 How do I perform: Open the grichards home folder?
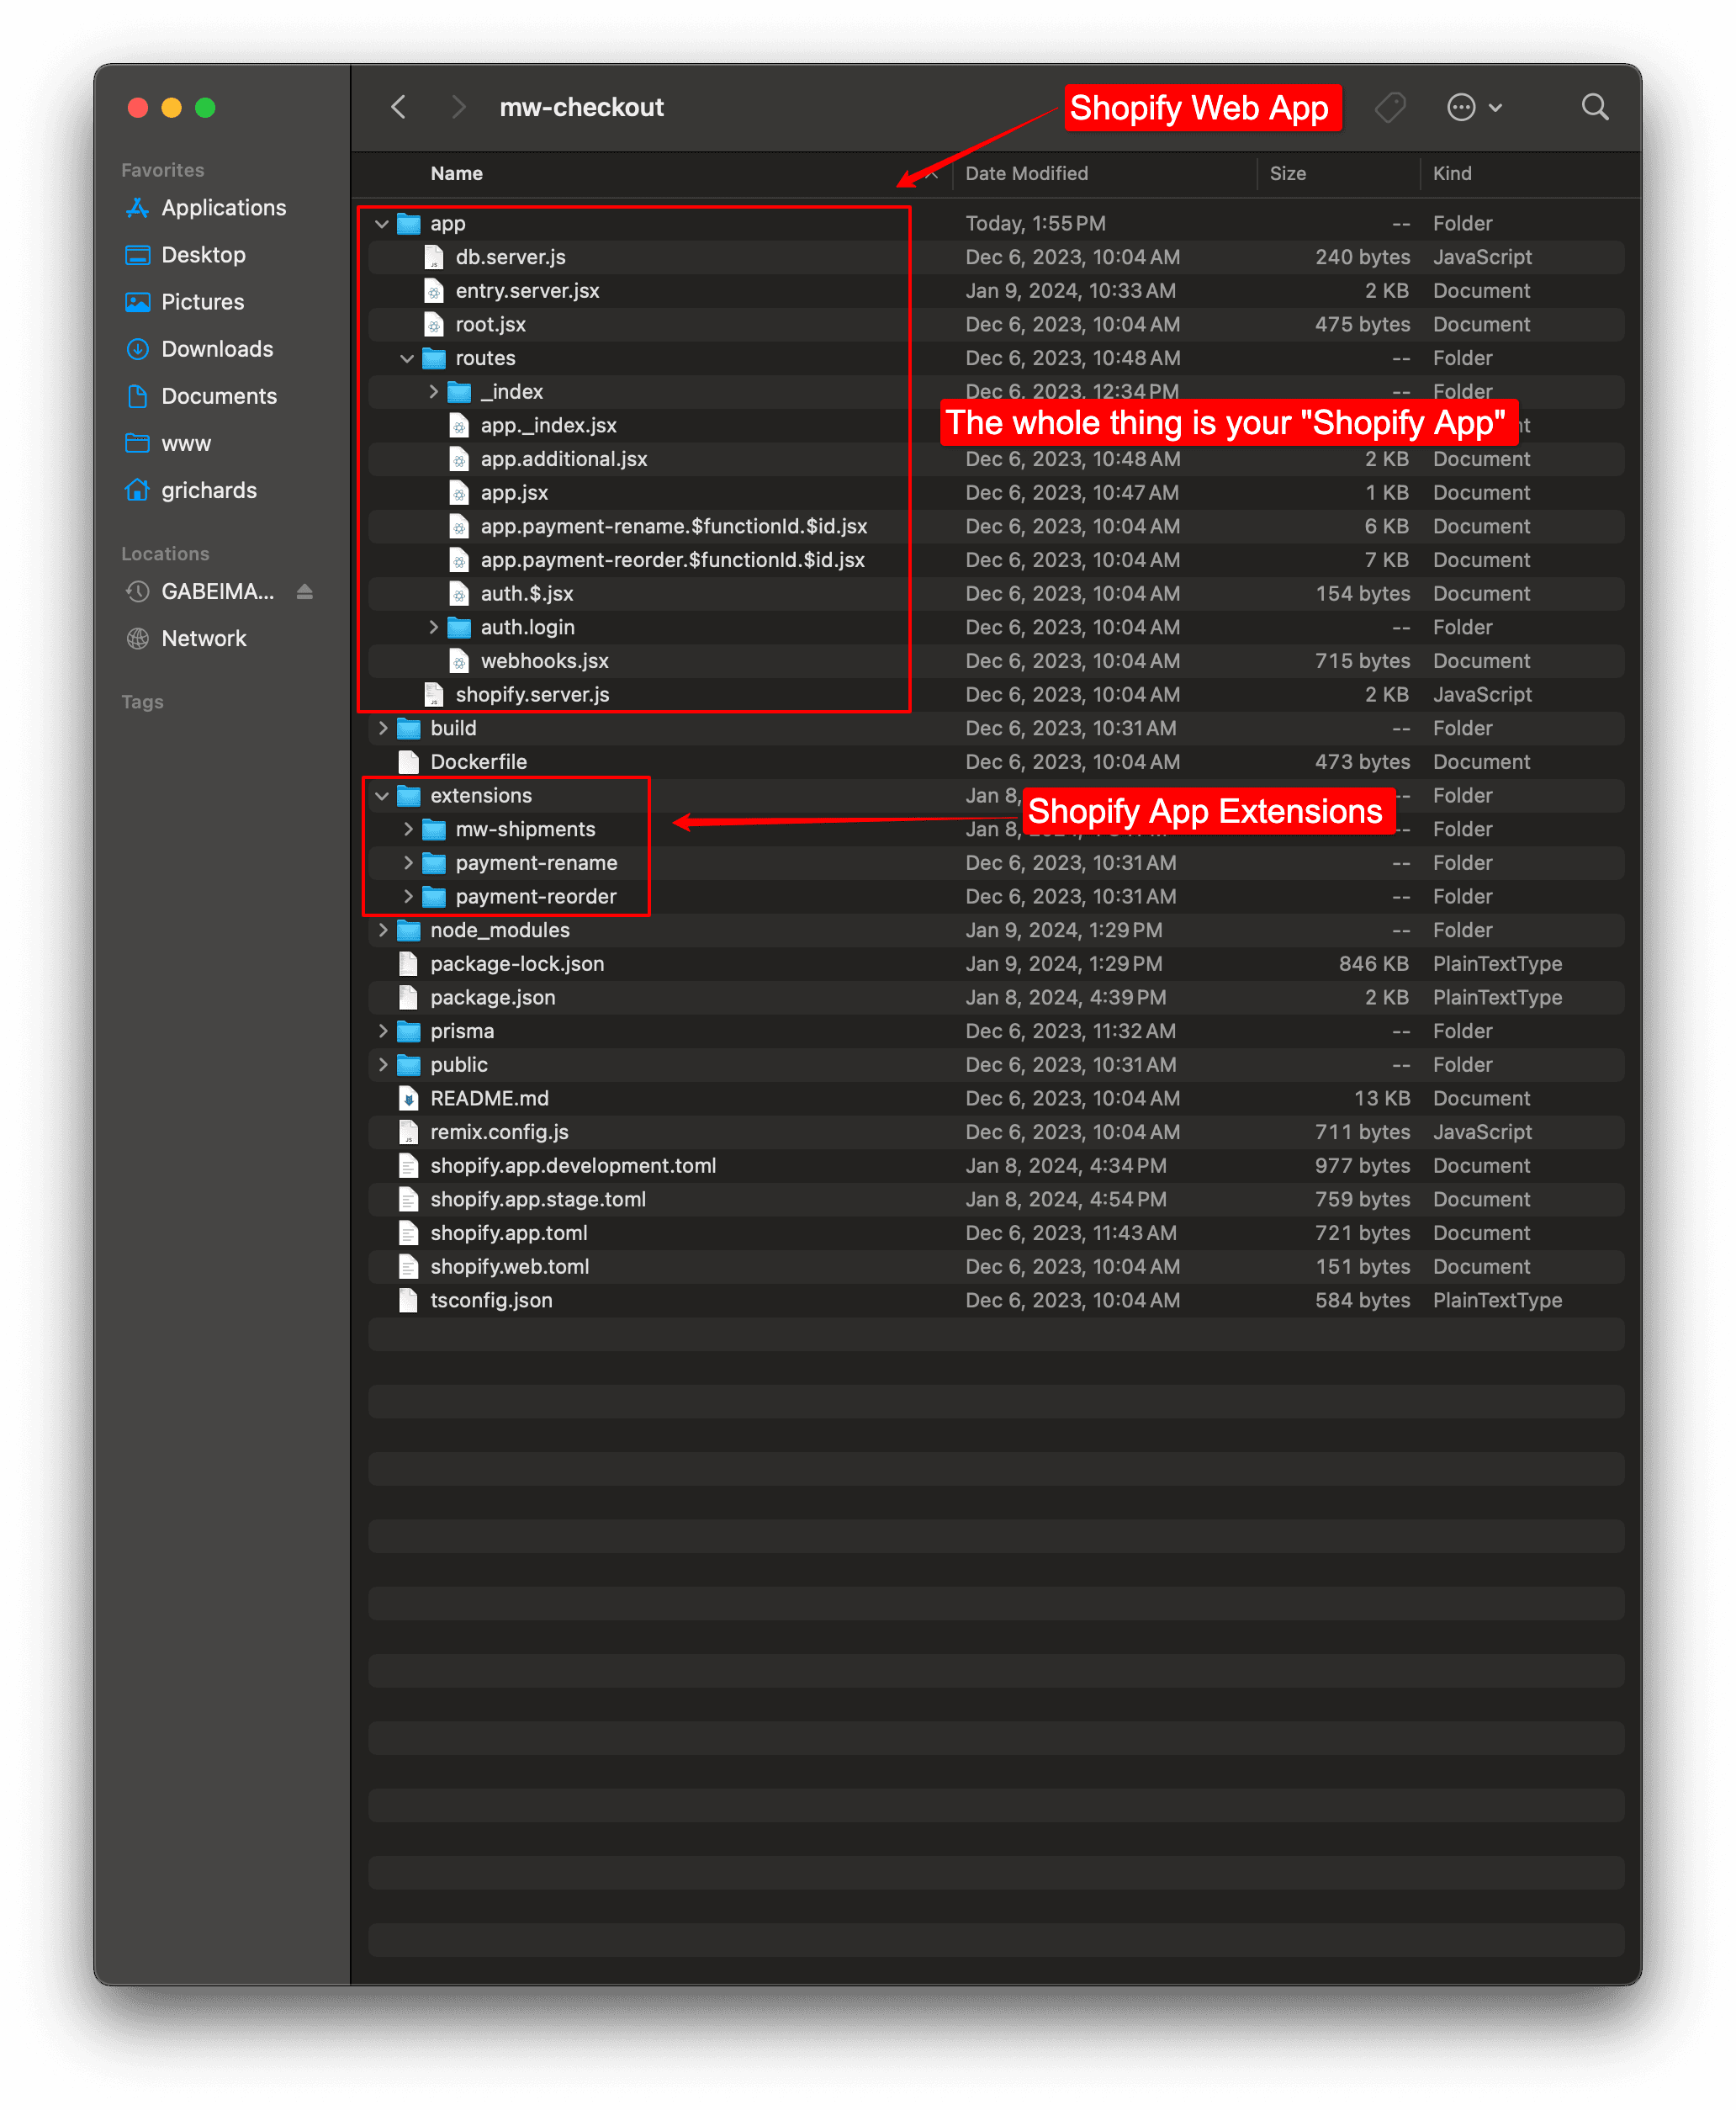pyautogui.click(x=209, y=490)
